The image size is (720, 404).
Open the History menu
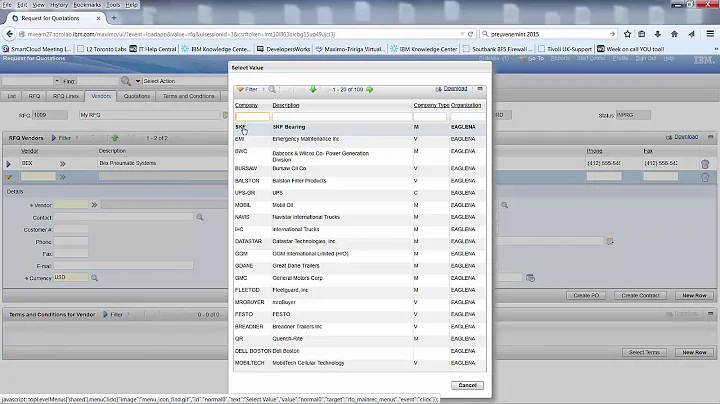click(x=59, y=5)
